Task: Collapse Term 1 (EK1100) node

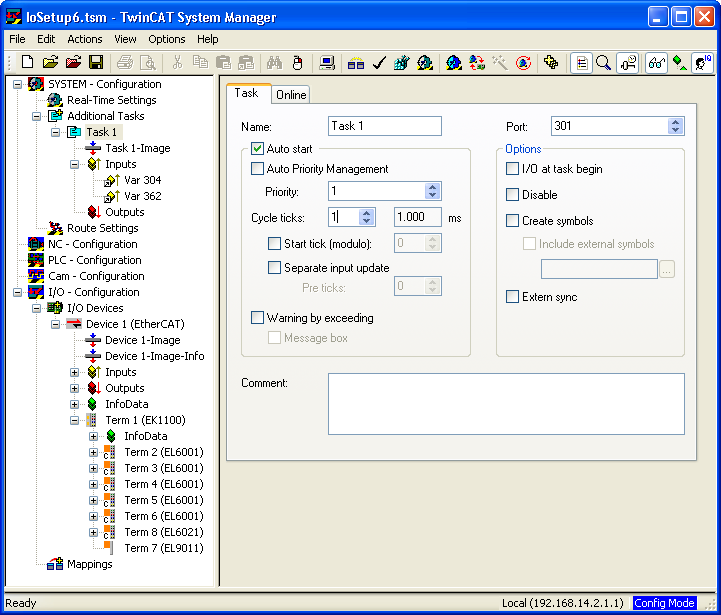Action: click(74, 420)
